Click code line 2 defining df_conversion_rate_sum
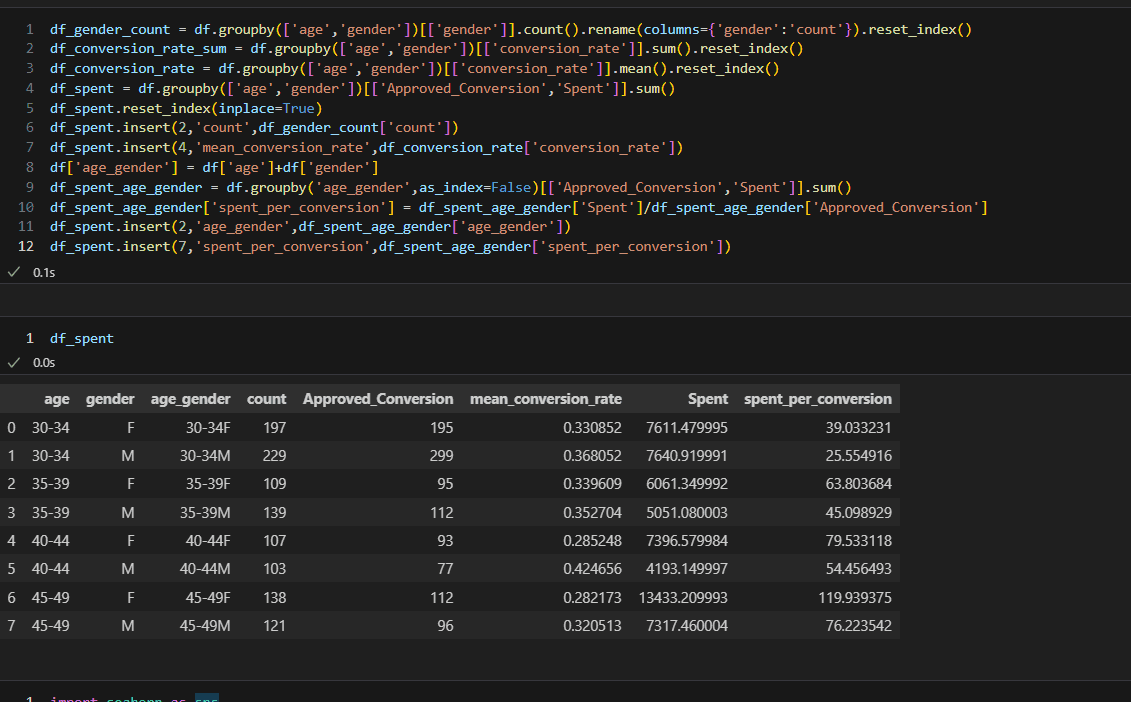This screenshot has height=702, width=1131. (426, 48)
